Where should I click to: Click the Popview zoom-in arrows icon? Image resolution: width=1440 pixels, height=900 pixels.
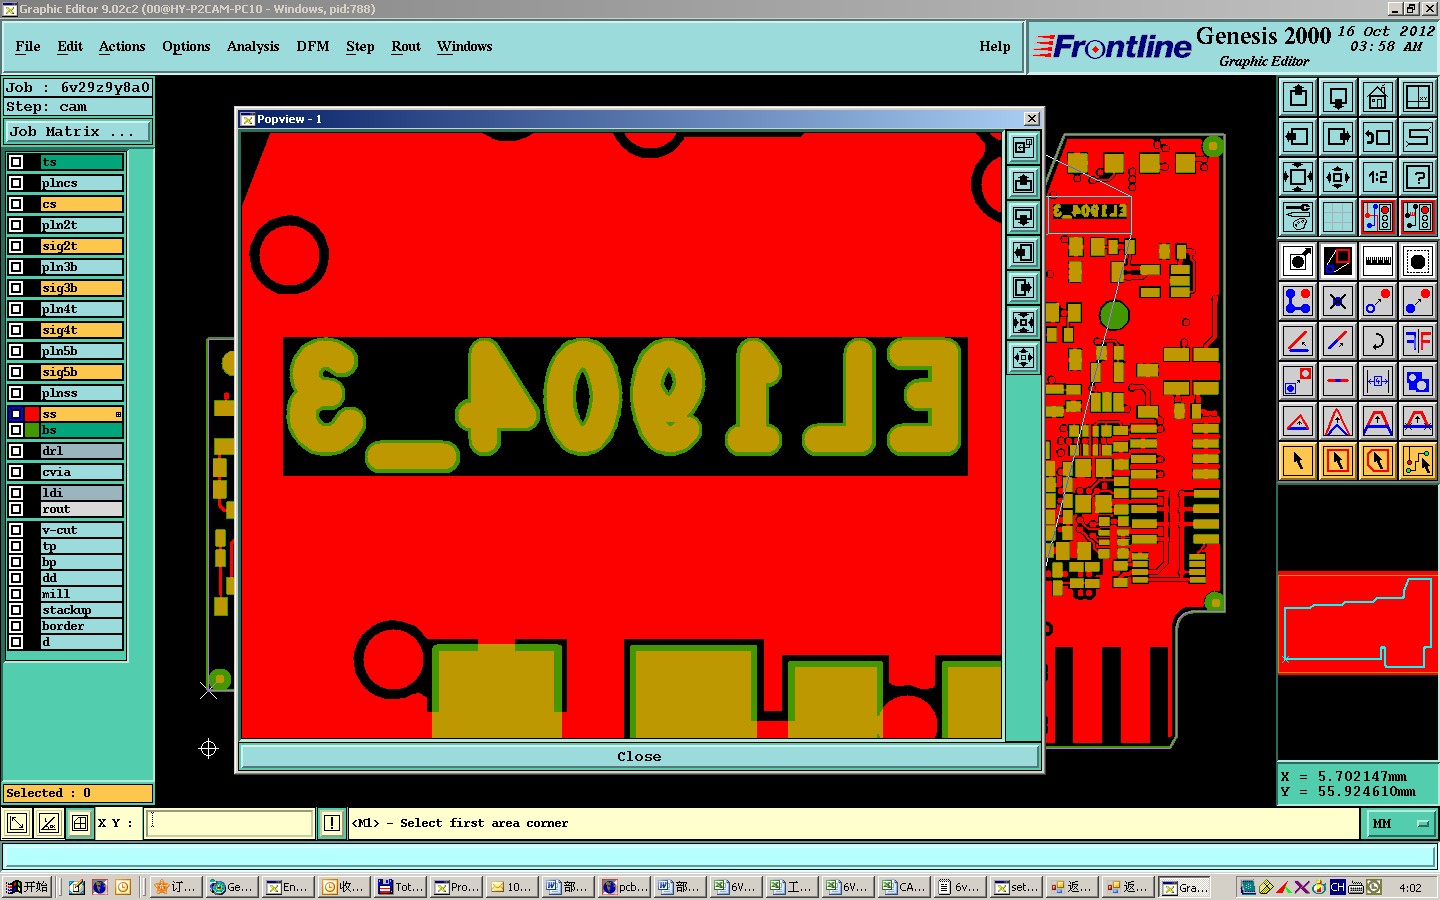pos(1023,322)
